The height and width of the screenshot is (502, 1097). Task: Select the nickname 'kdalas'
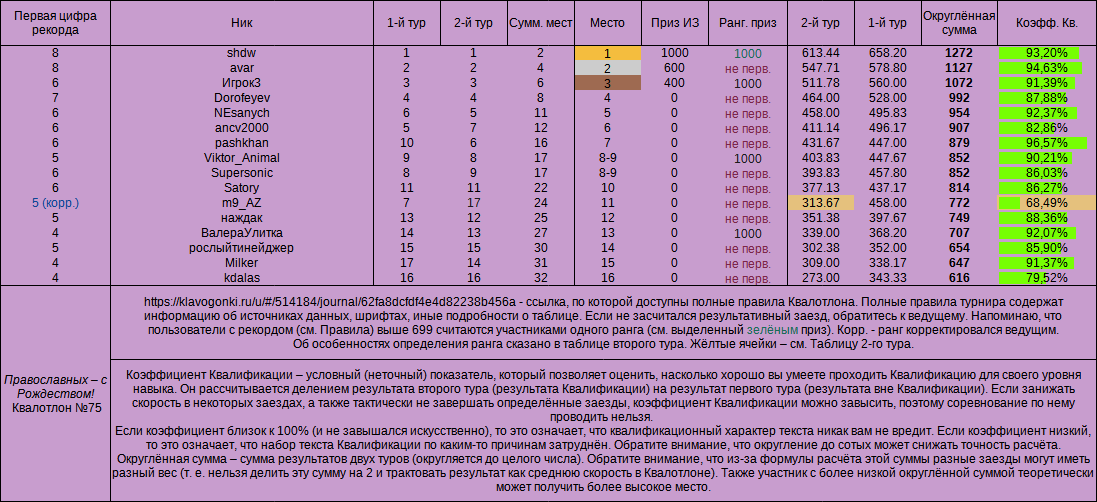coord(242,278)
